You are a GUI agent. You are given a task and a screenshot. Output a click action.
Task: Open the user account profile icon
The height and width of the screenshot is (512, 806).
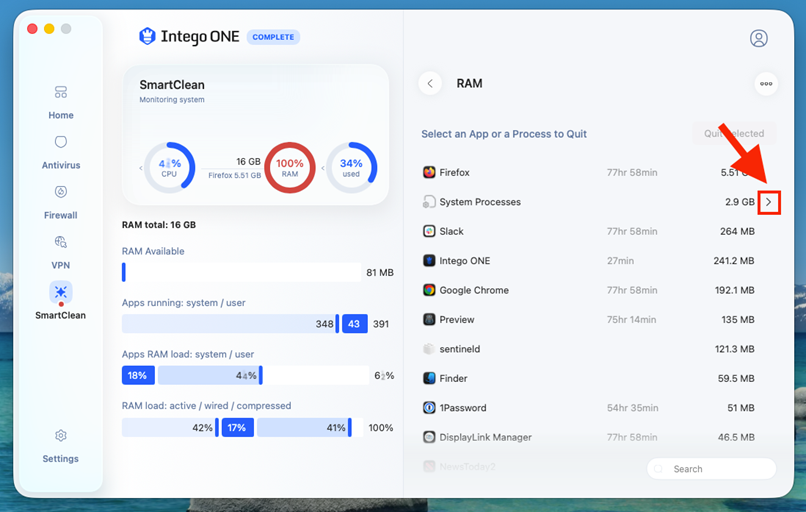pyautogui.click(x=758, y=38)
